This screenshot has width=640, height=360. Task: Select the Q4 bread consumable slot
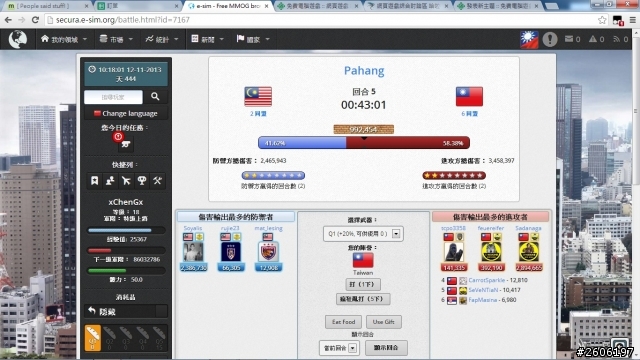coord(142,338)
